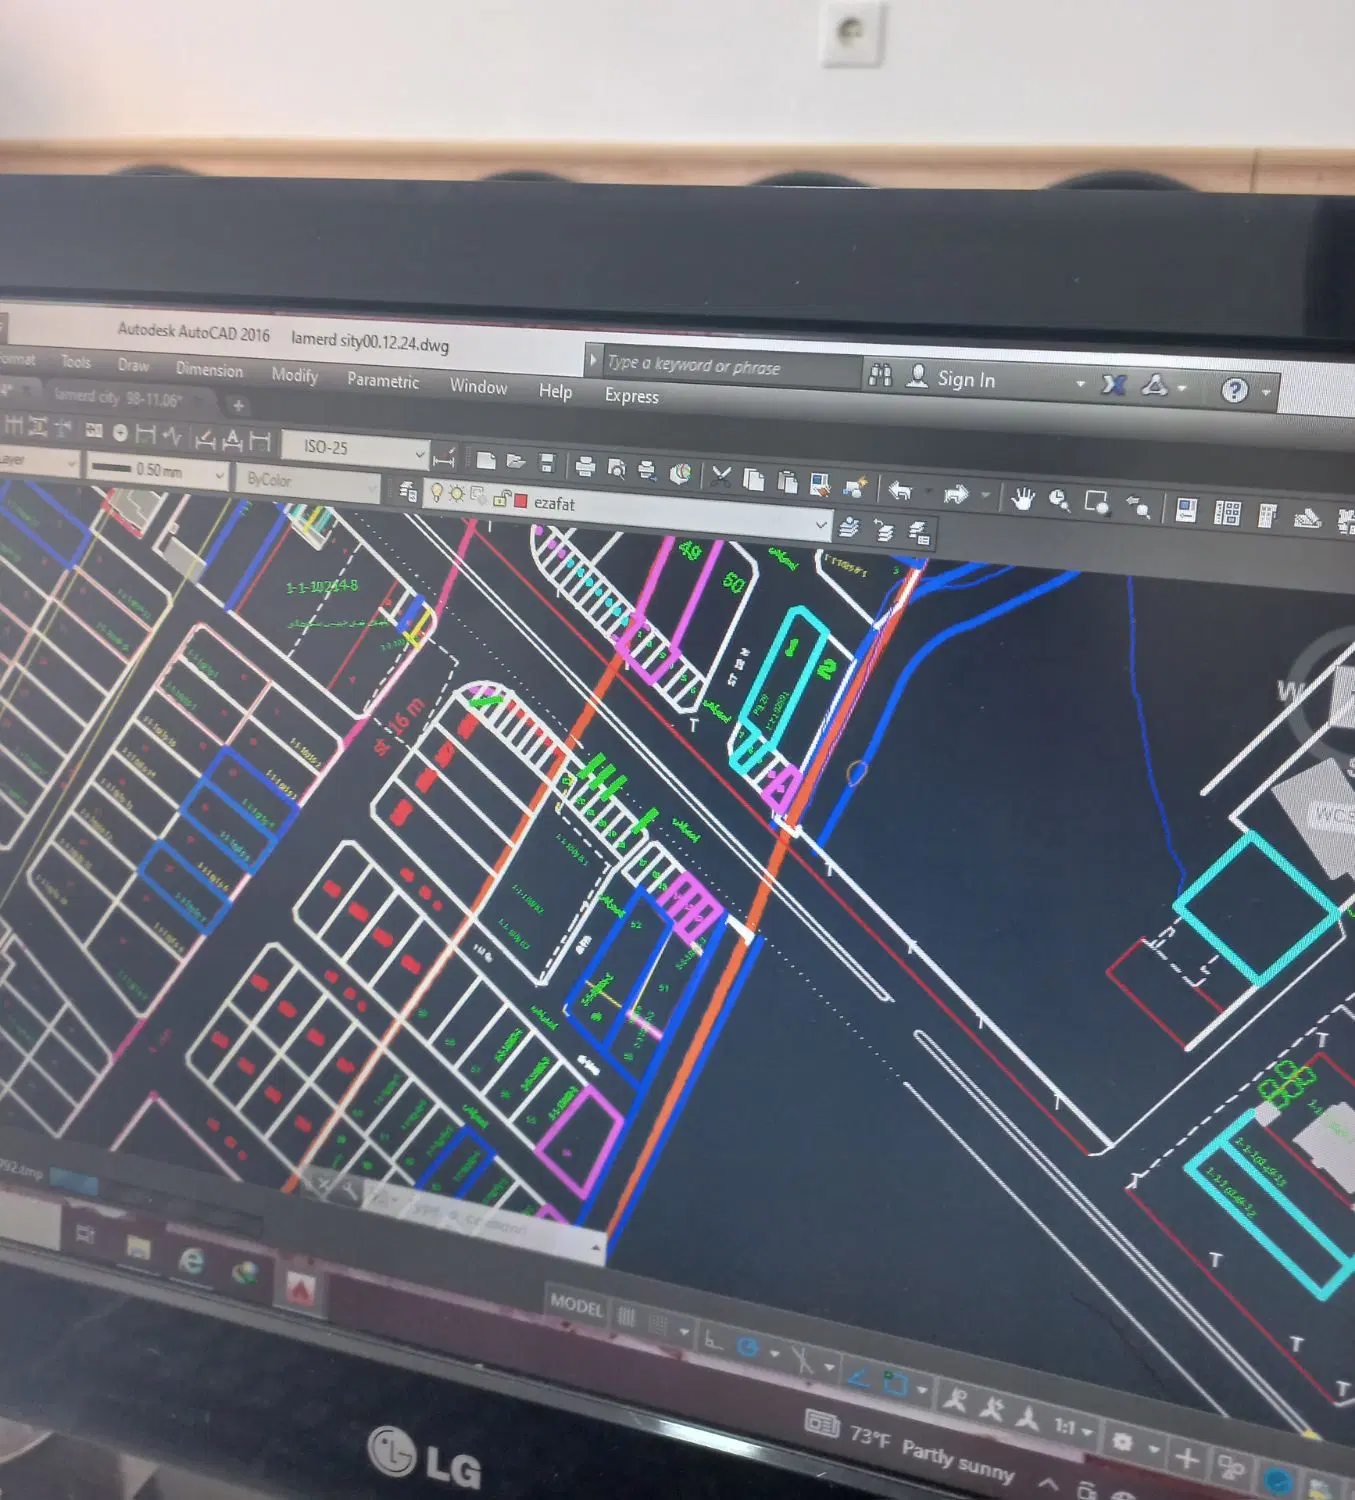Open the DesignCenter icon
This screenshot has width=1355, height=1500.
point(1227,513)
